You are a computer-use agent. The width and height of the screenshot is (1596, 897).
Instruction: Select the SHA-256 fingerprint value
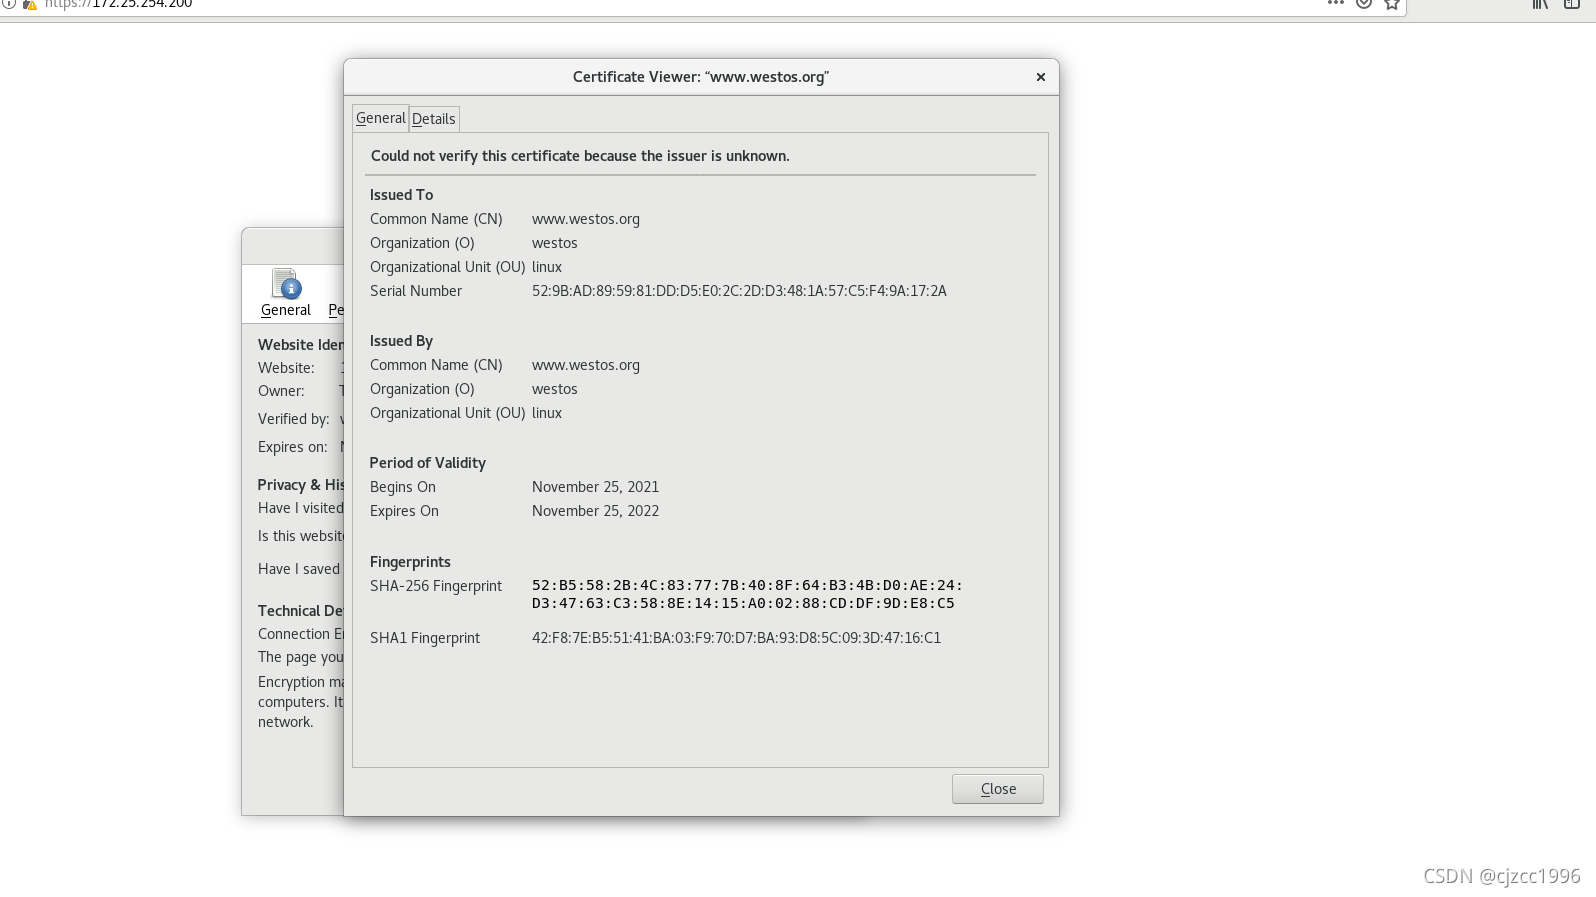coord(747,594)
